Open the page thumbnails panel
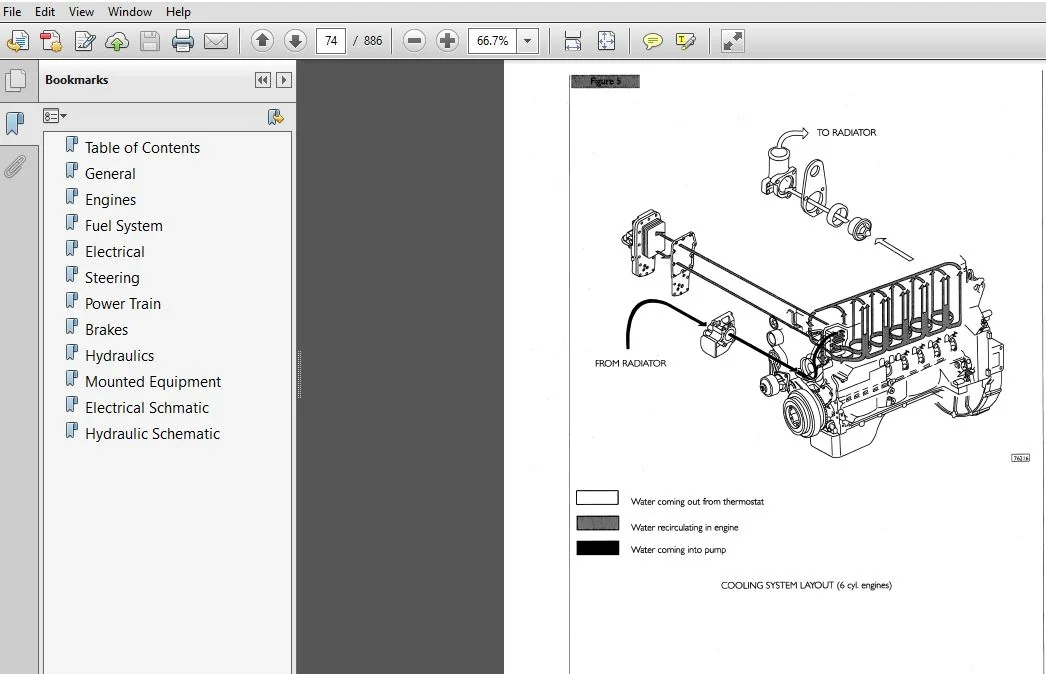Image resolution: width=1046 pixels, height=674 pixels. point(16,81)
